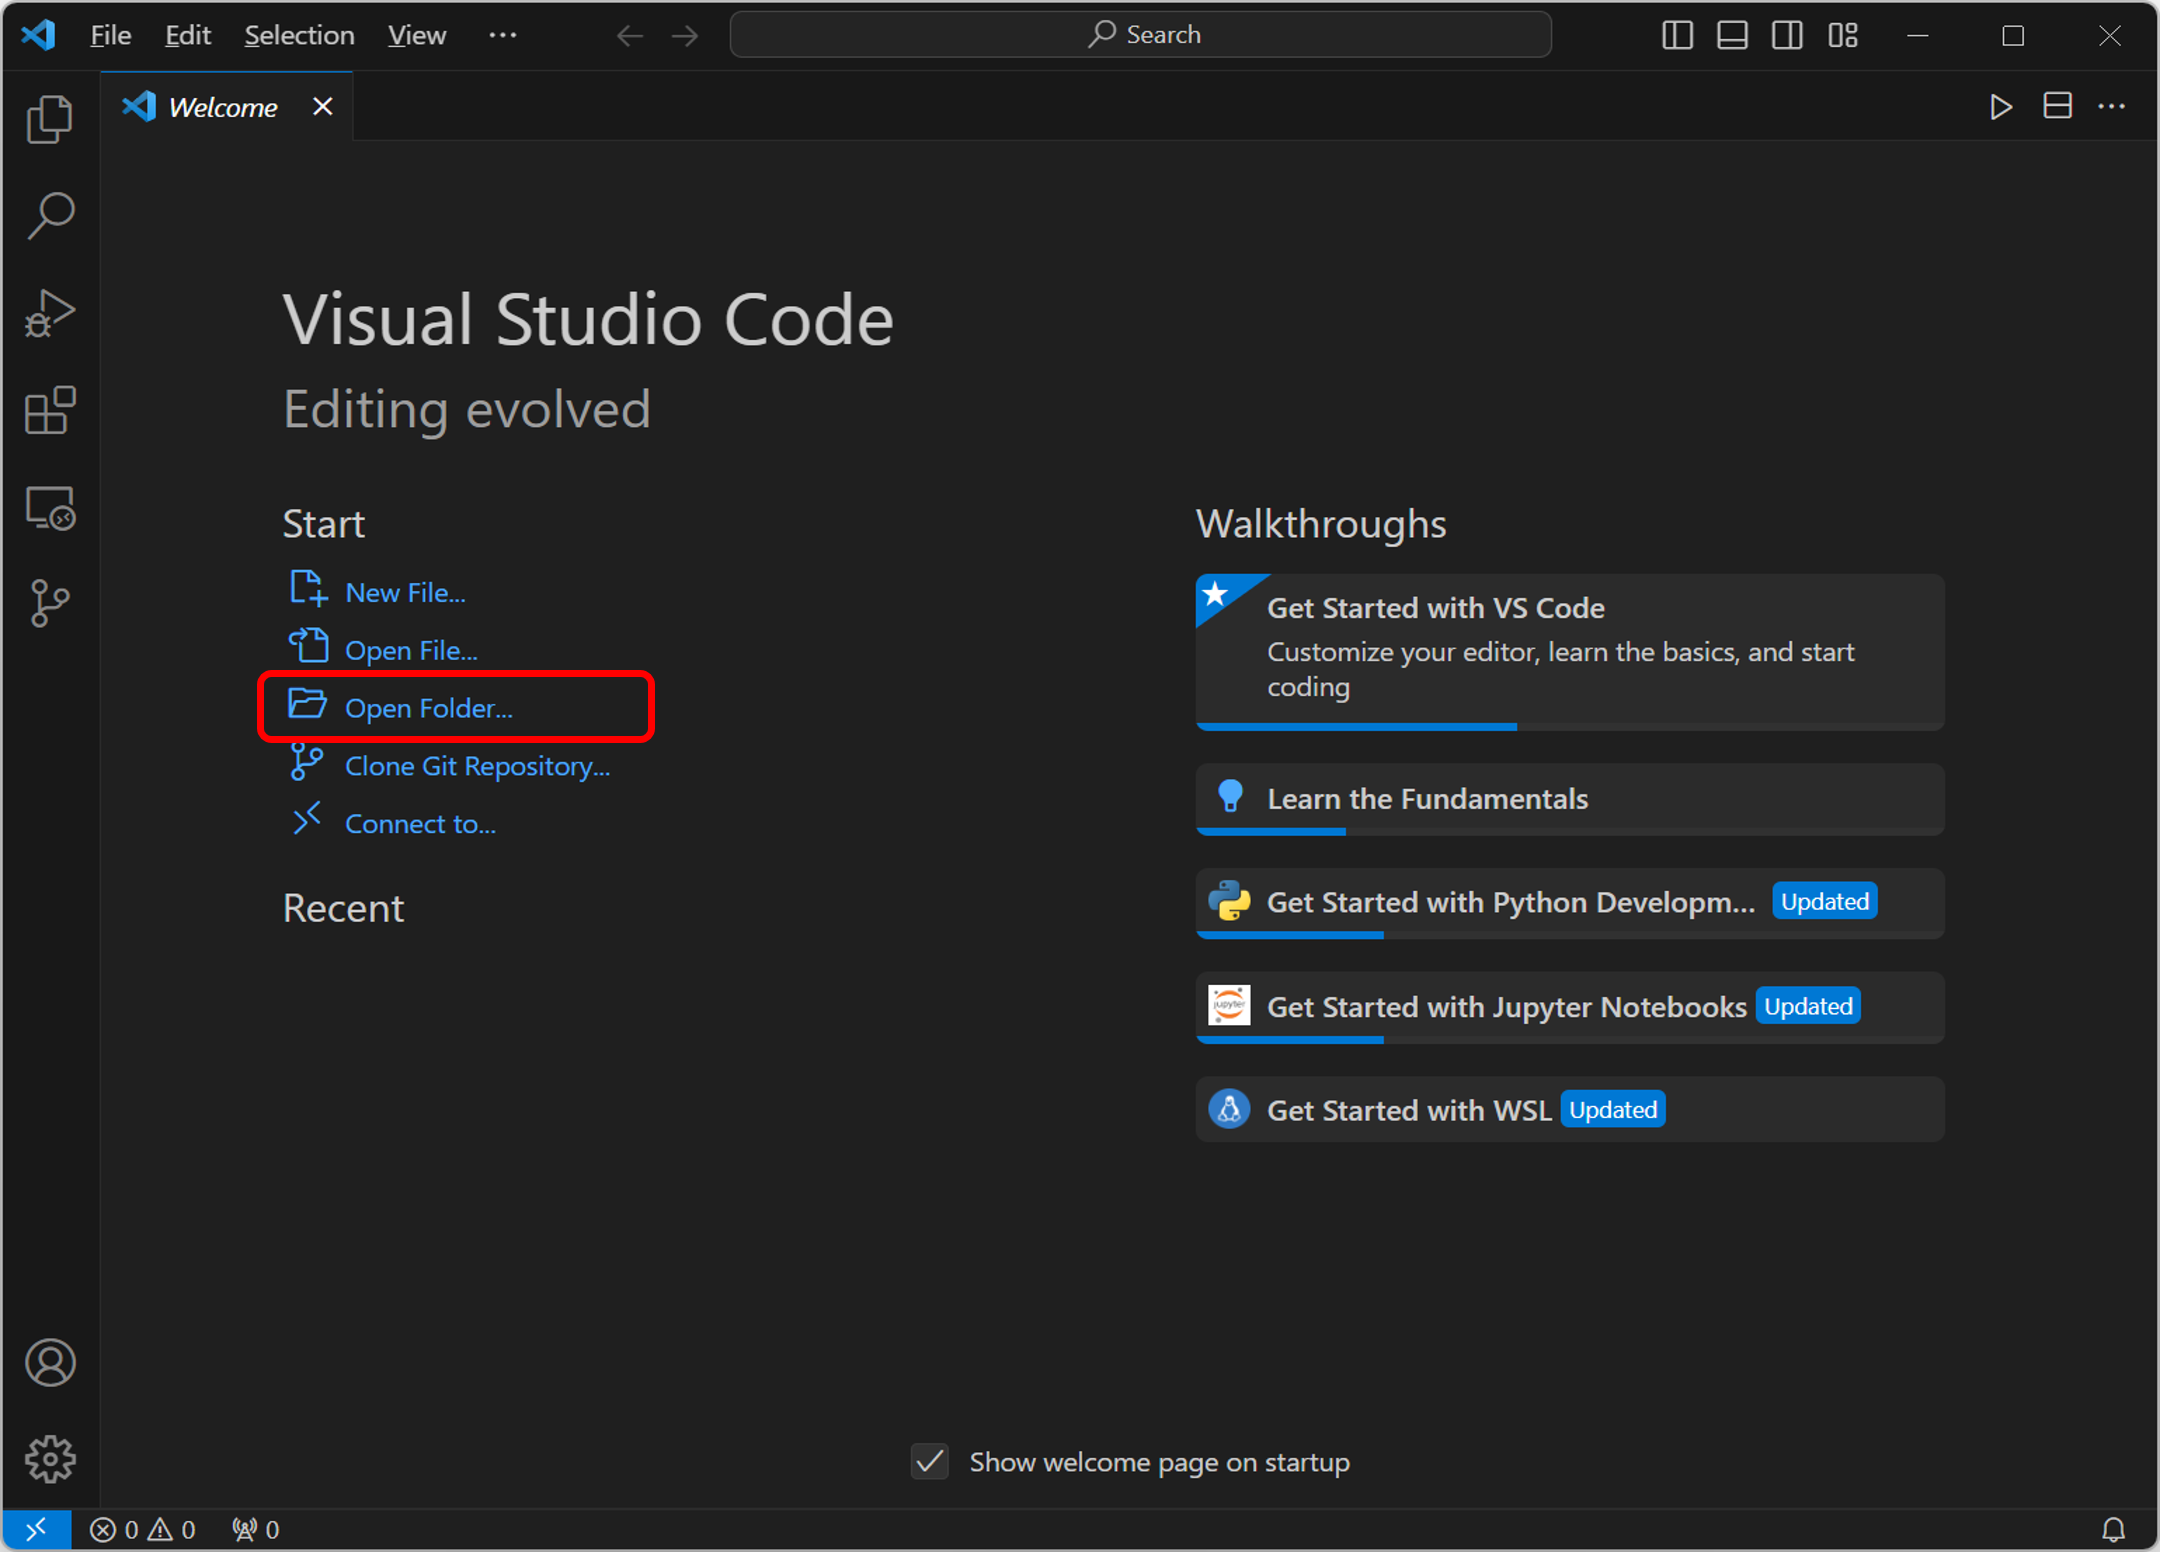The height and width of the screenshot is (1552, 2160).
Task: Open the Manage gear menu
Action: (50, 1459)
